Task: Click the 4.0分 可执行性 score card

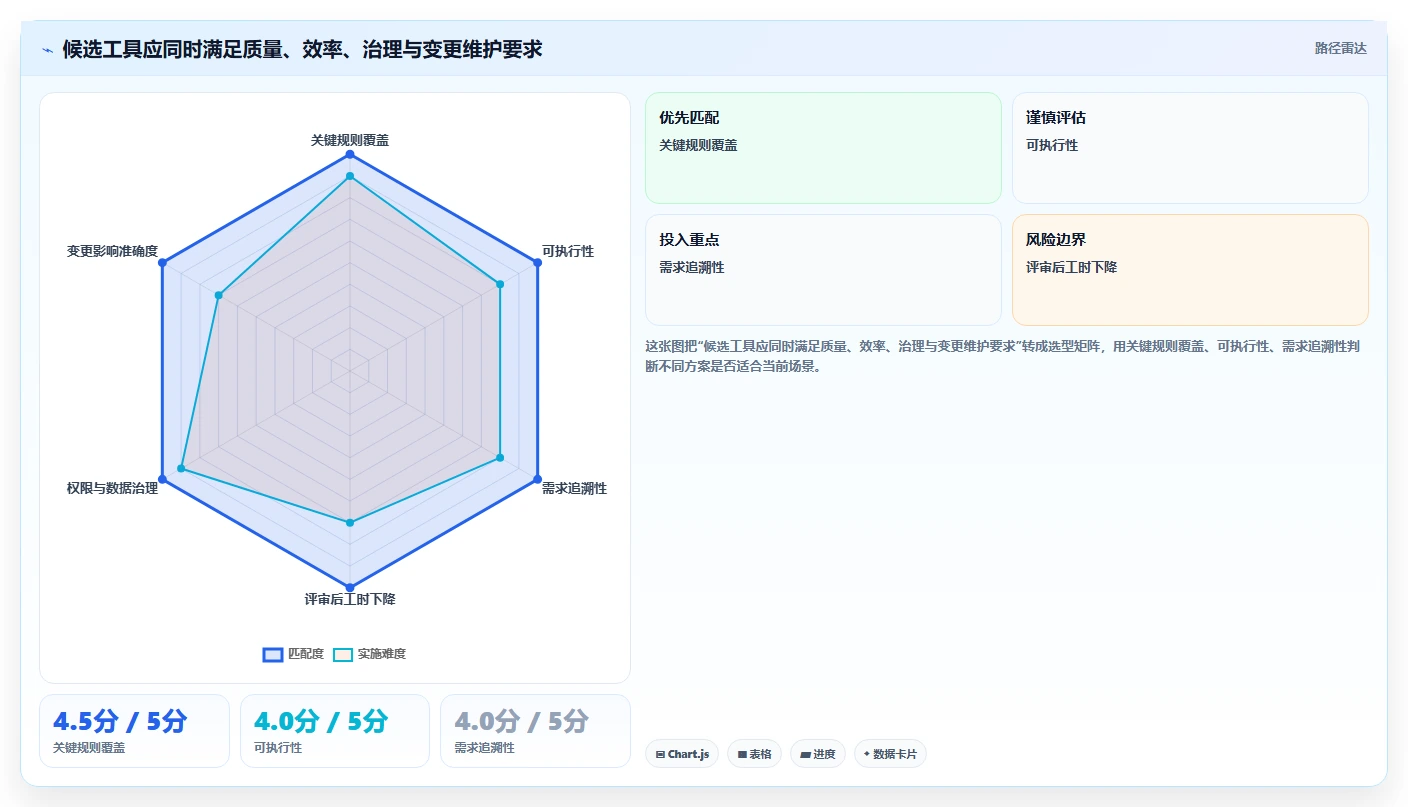Action: 335,731
